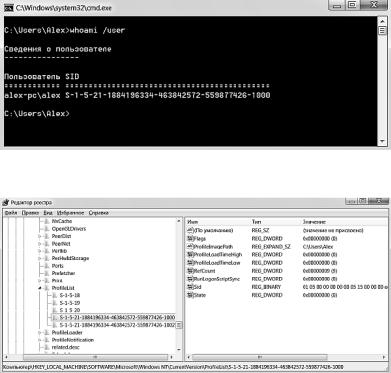Select the key ending in 559877426-1000
The width and height of the screenshot is (391, 373).
117,318
